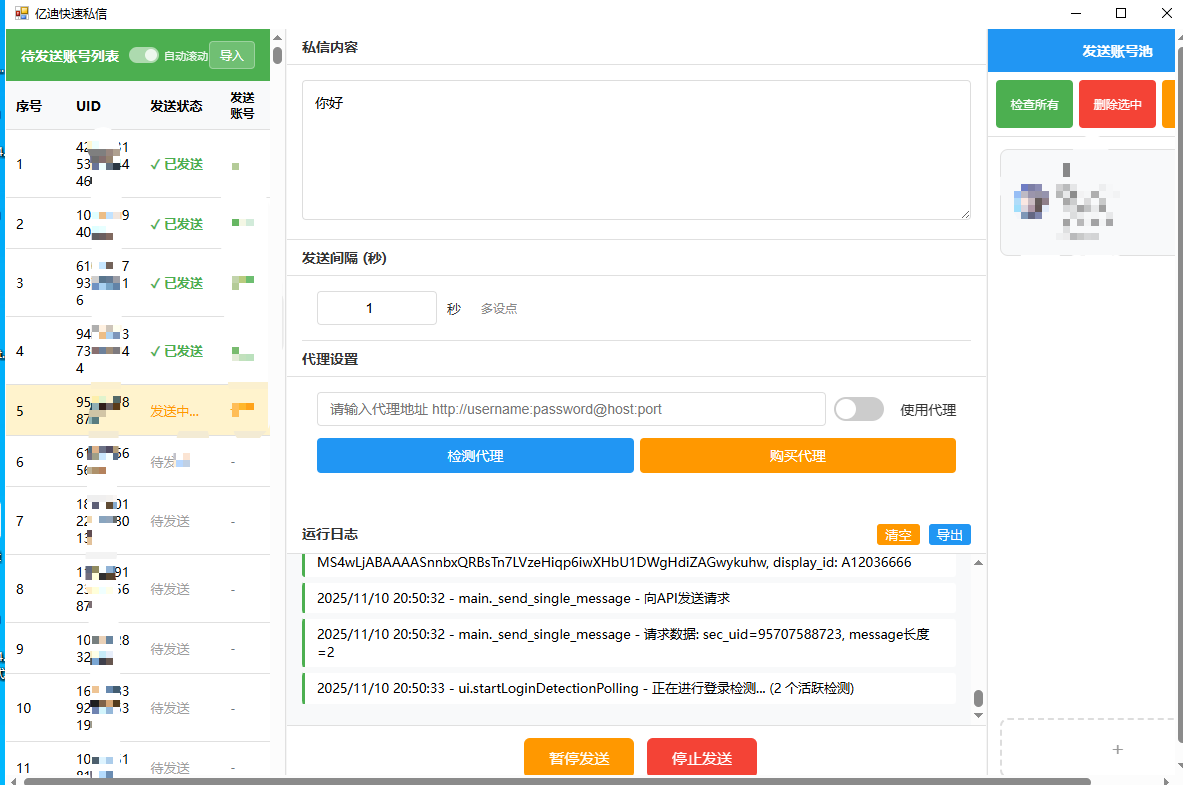Click the send interval seconds field

[376, 307]
